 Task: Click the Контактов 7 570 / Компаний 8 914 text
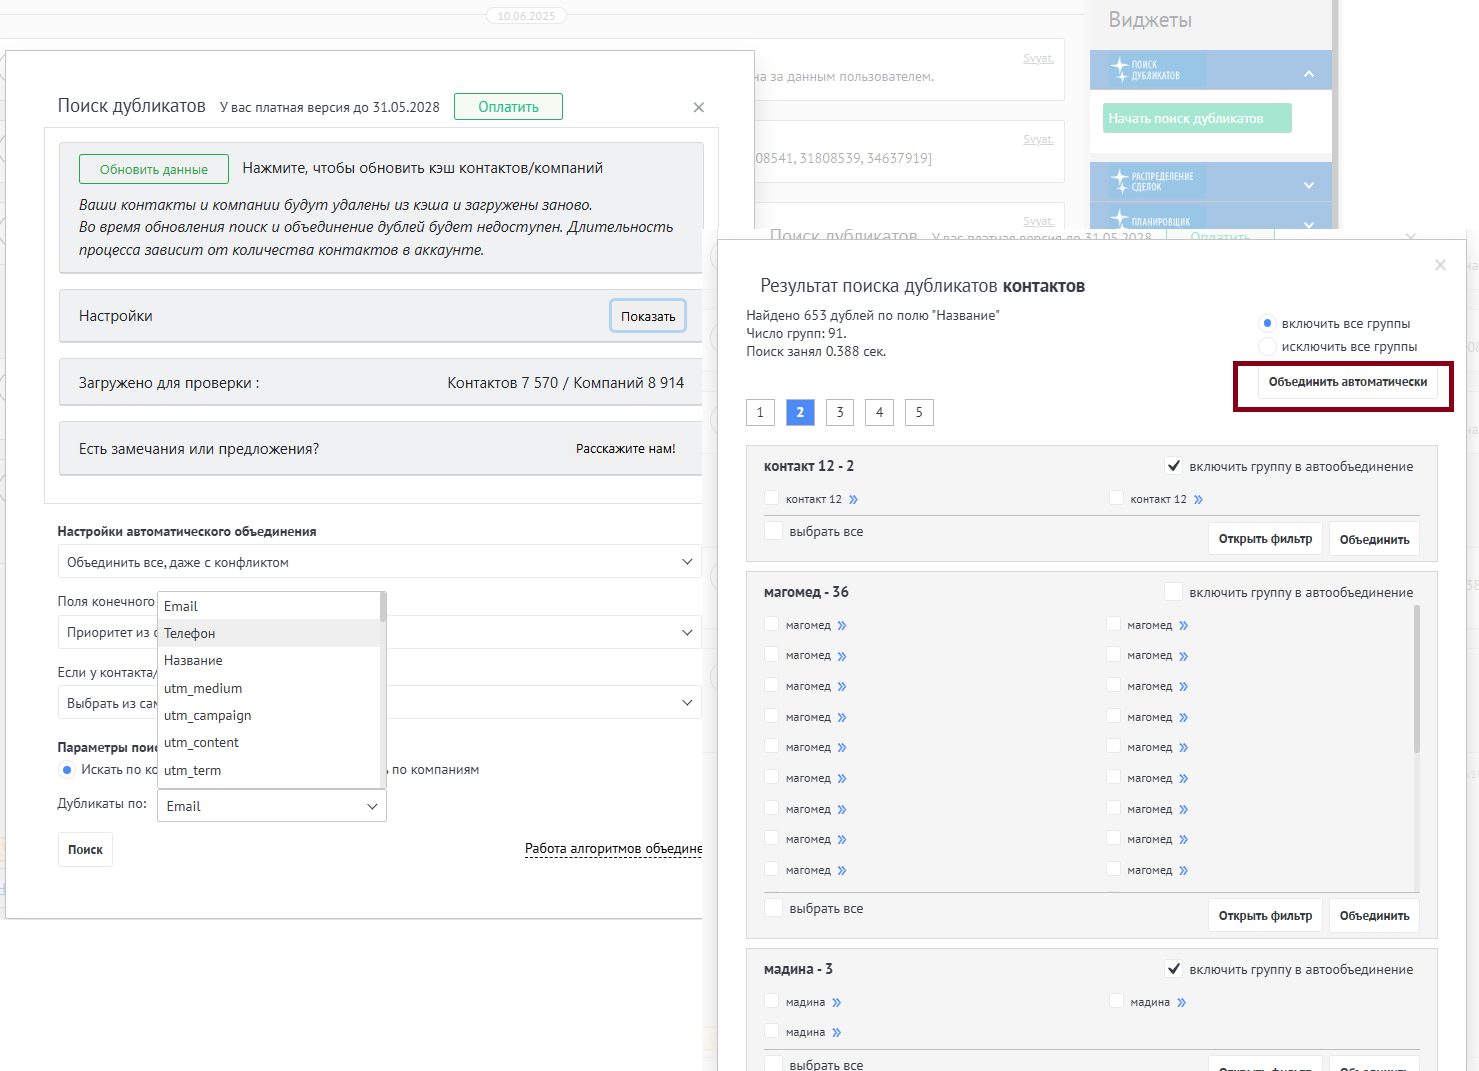pyautogui.click(x=565, y=383)
